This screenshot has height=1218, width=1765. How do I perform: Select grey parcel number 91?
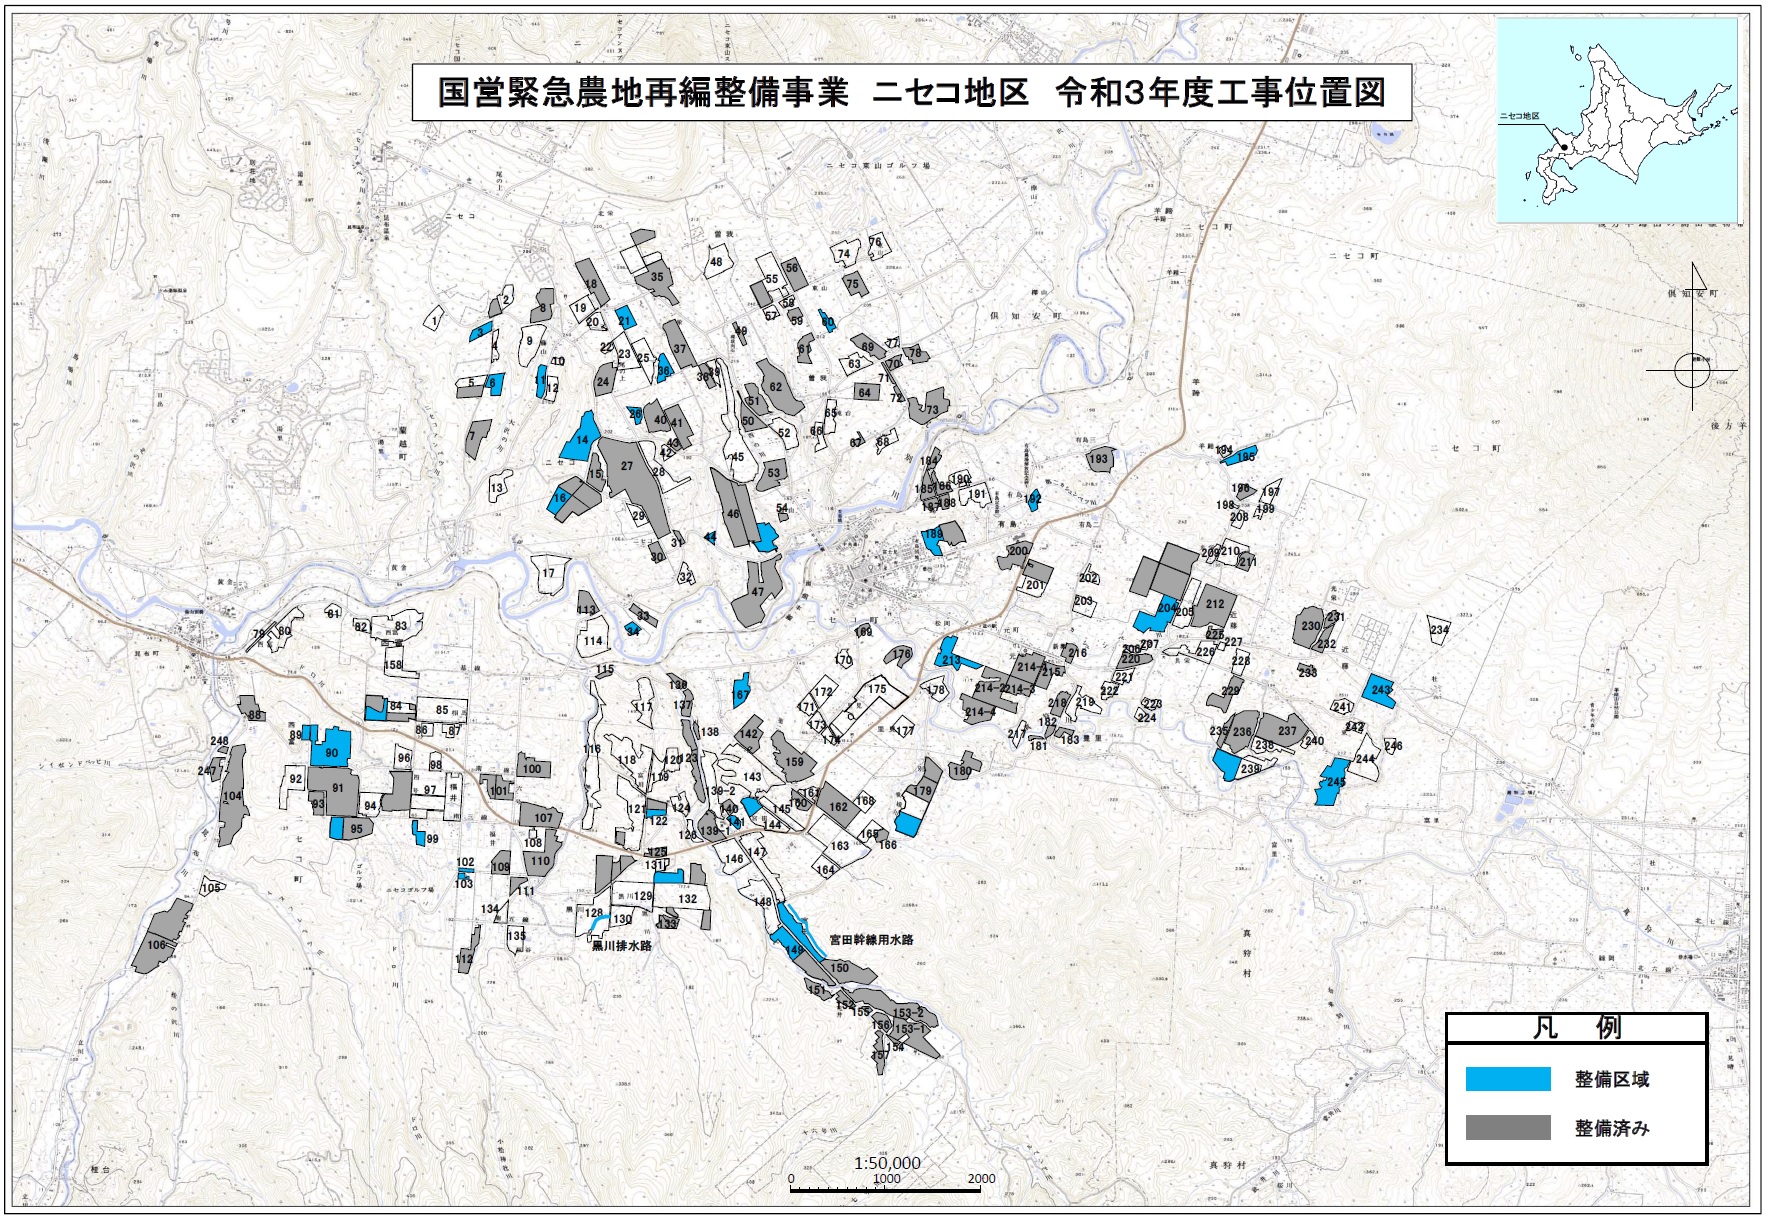click(x=335, y=789)
